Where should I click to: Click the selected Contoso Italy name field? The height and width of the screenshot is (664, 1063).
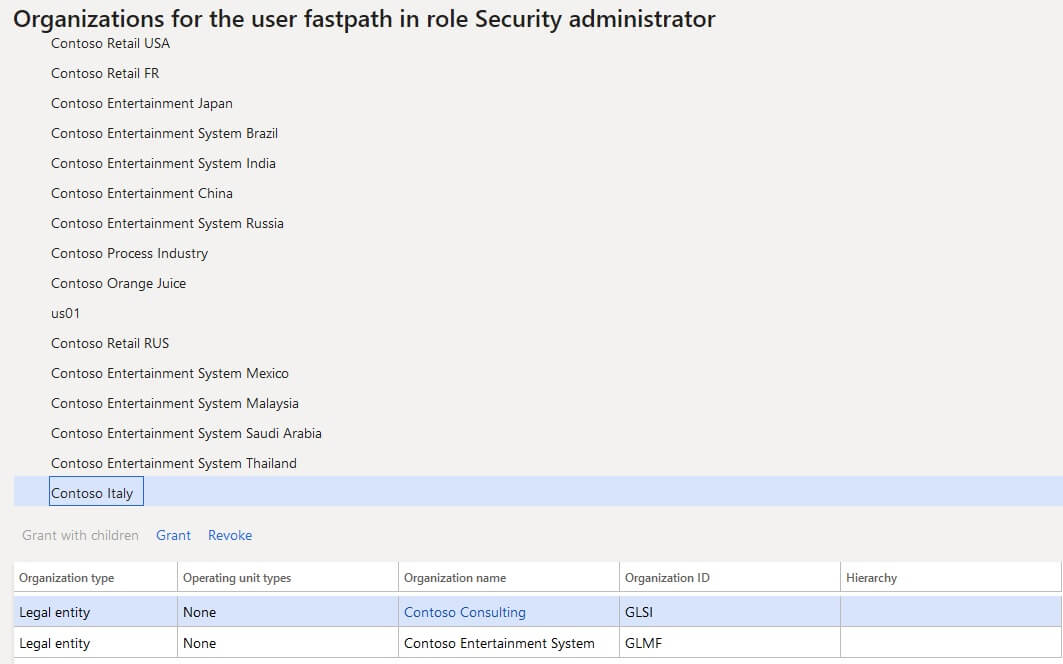tap(96, 491)
